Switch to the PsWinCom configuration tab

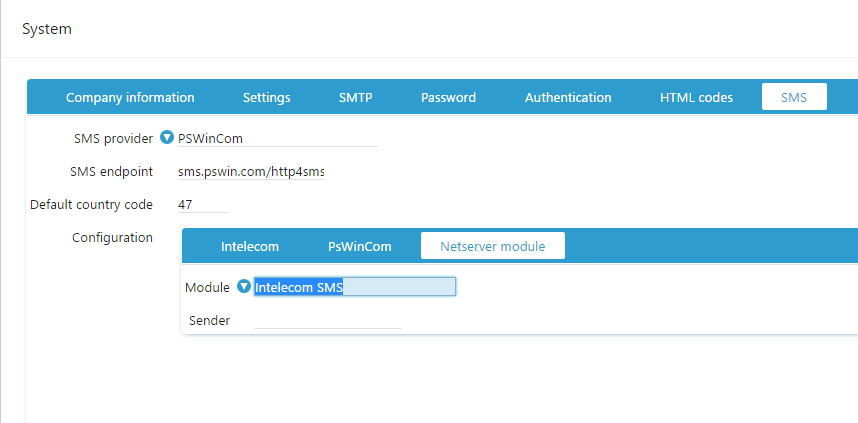360,246
